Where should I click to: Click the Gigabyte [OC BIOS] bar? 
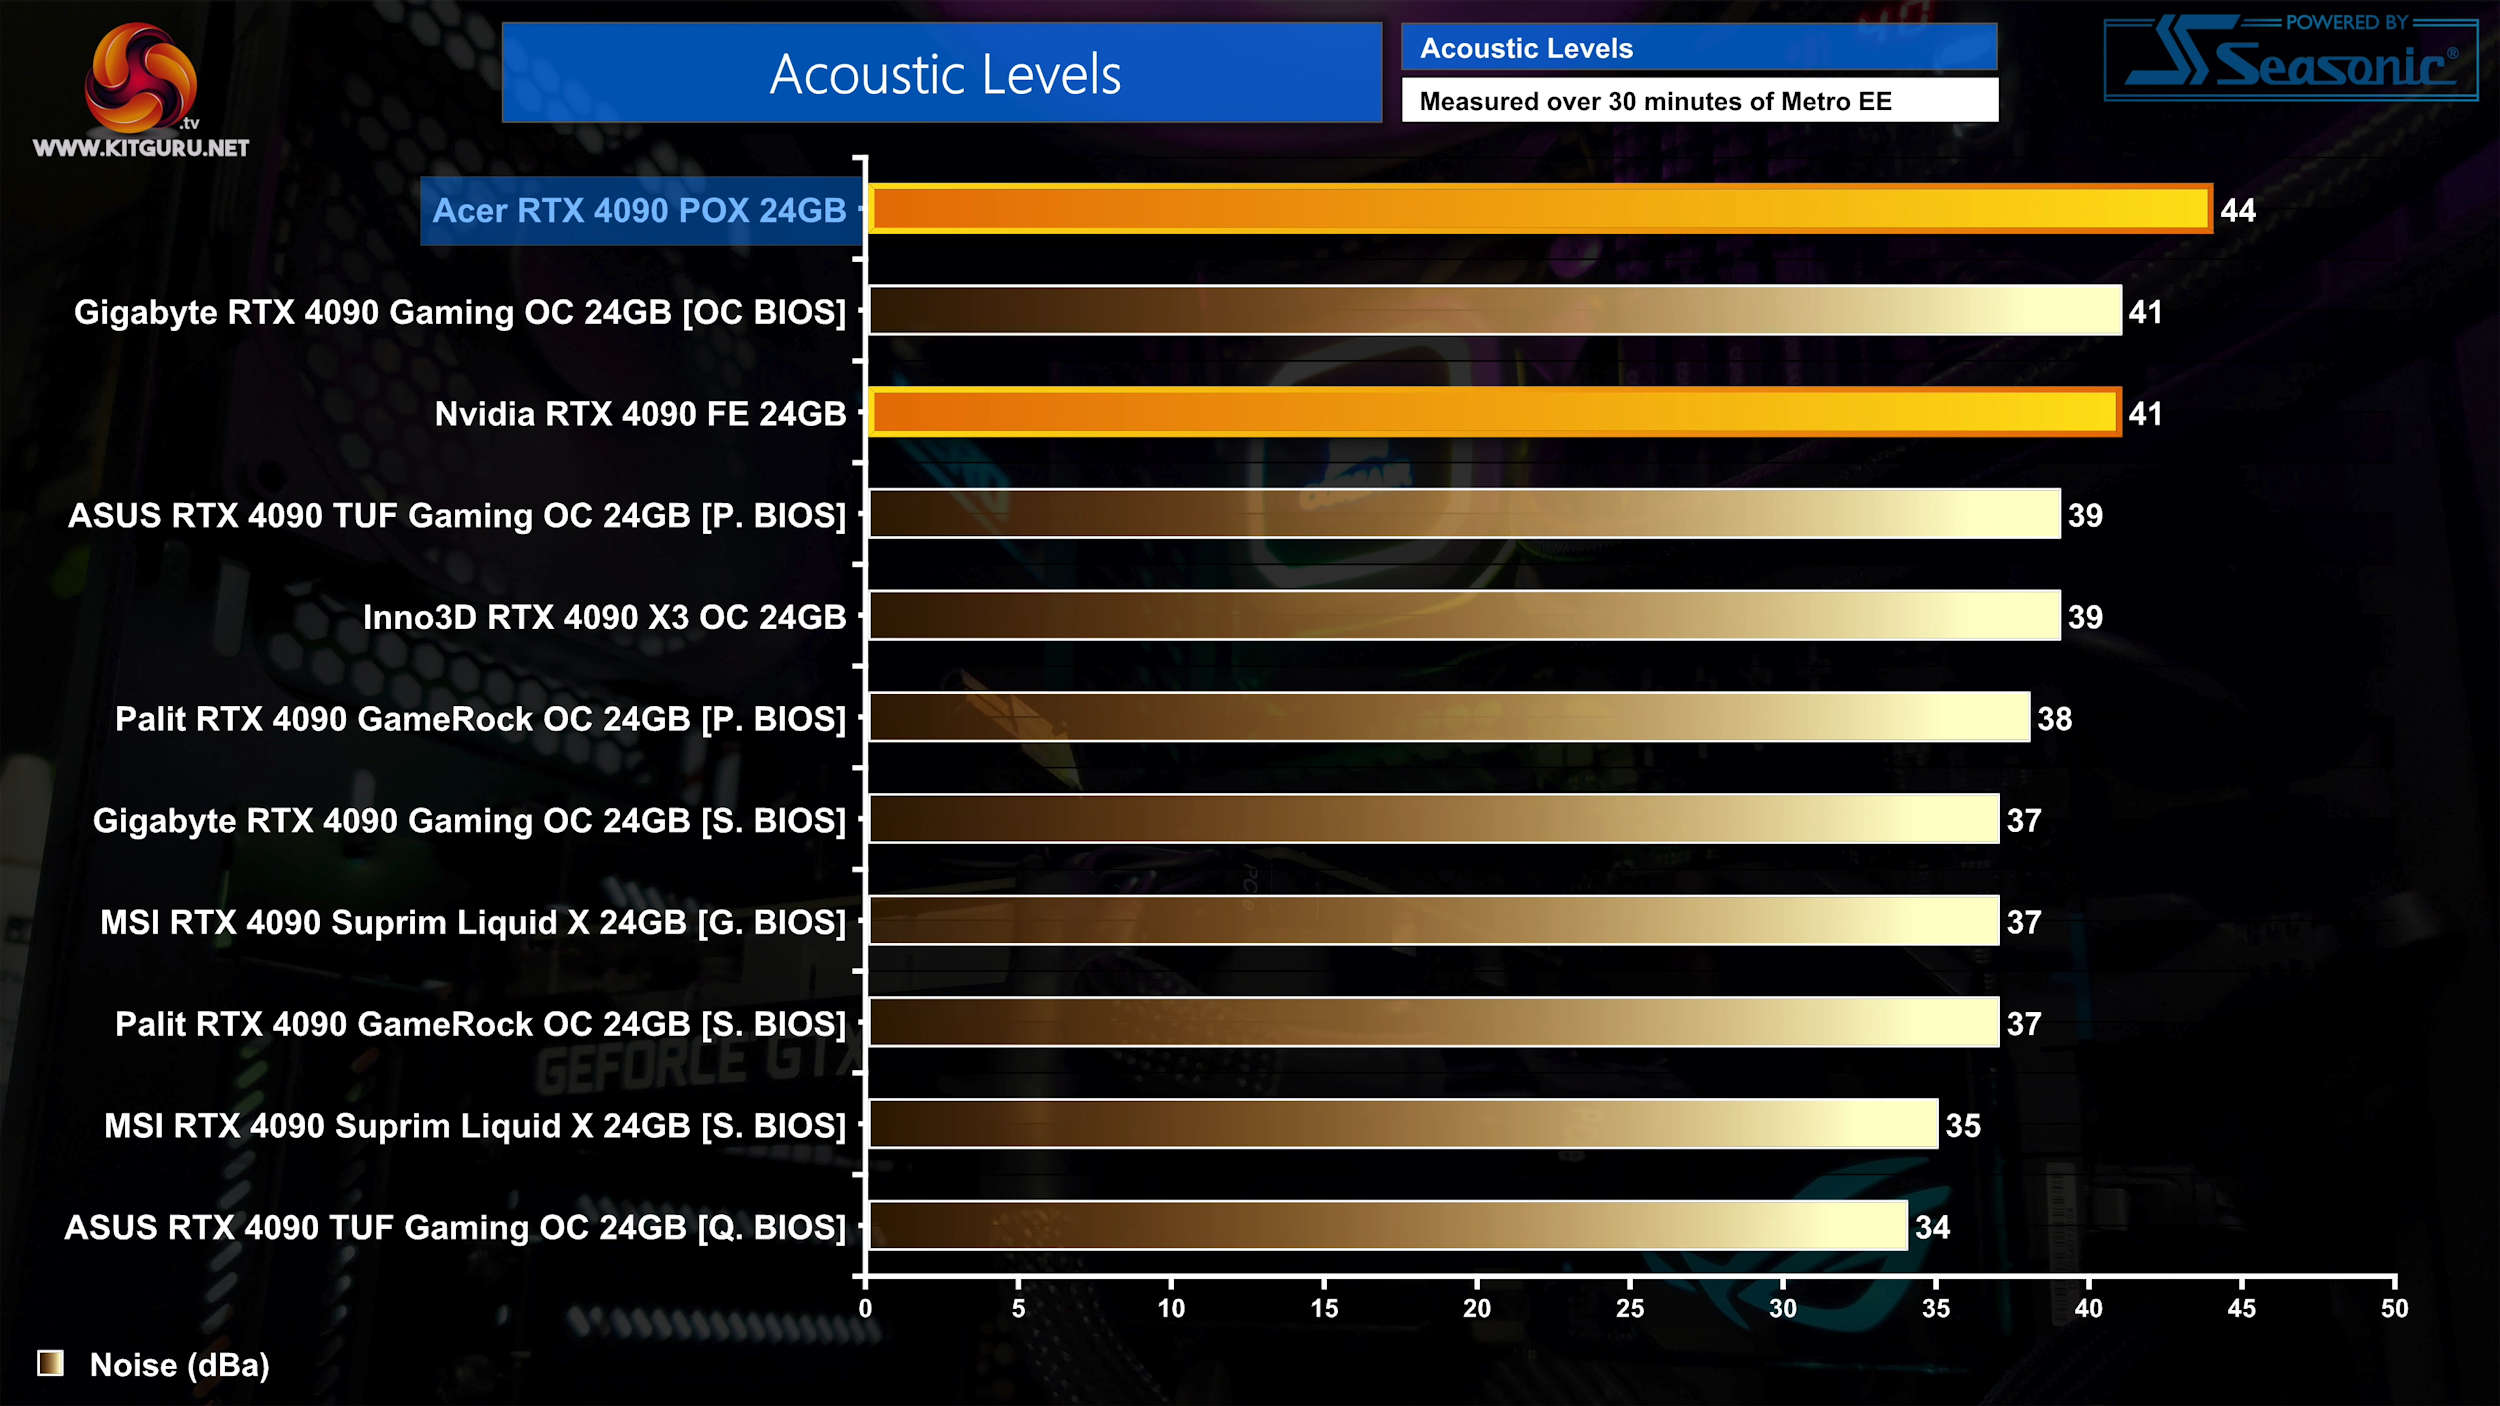[x=1494, y=310]
